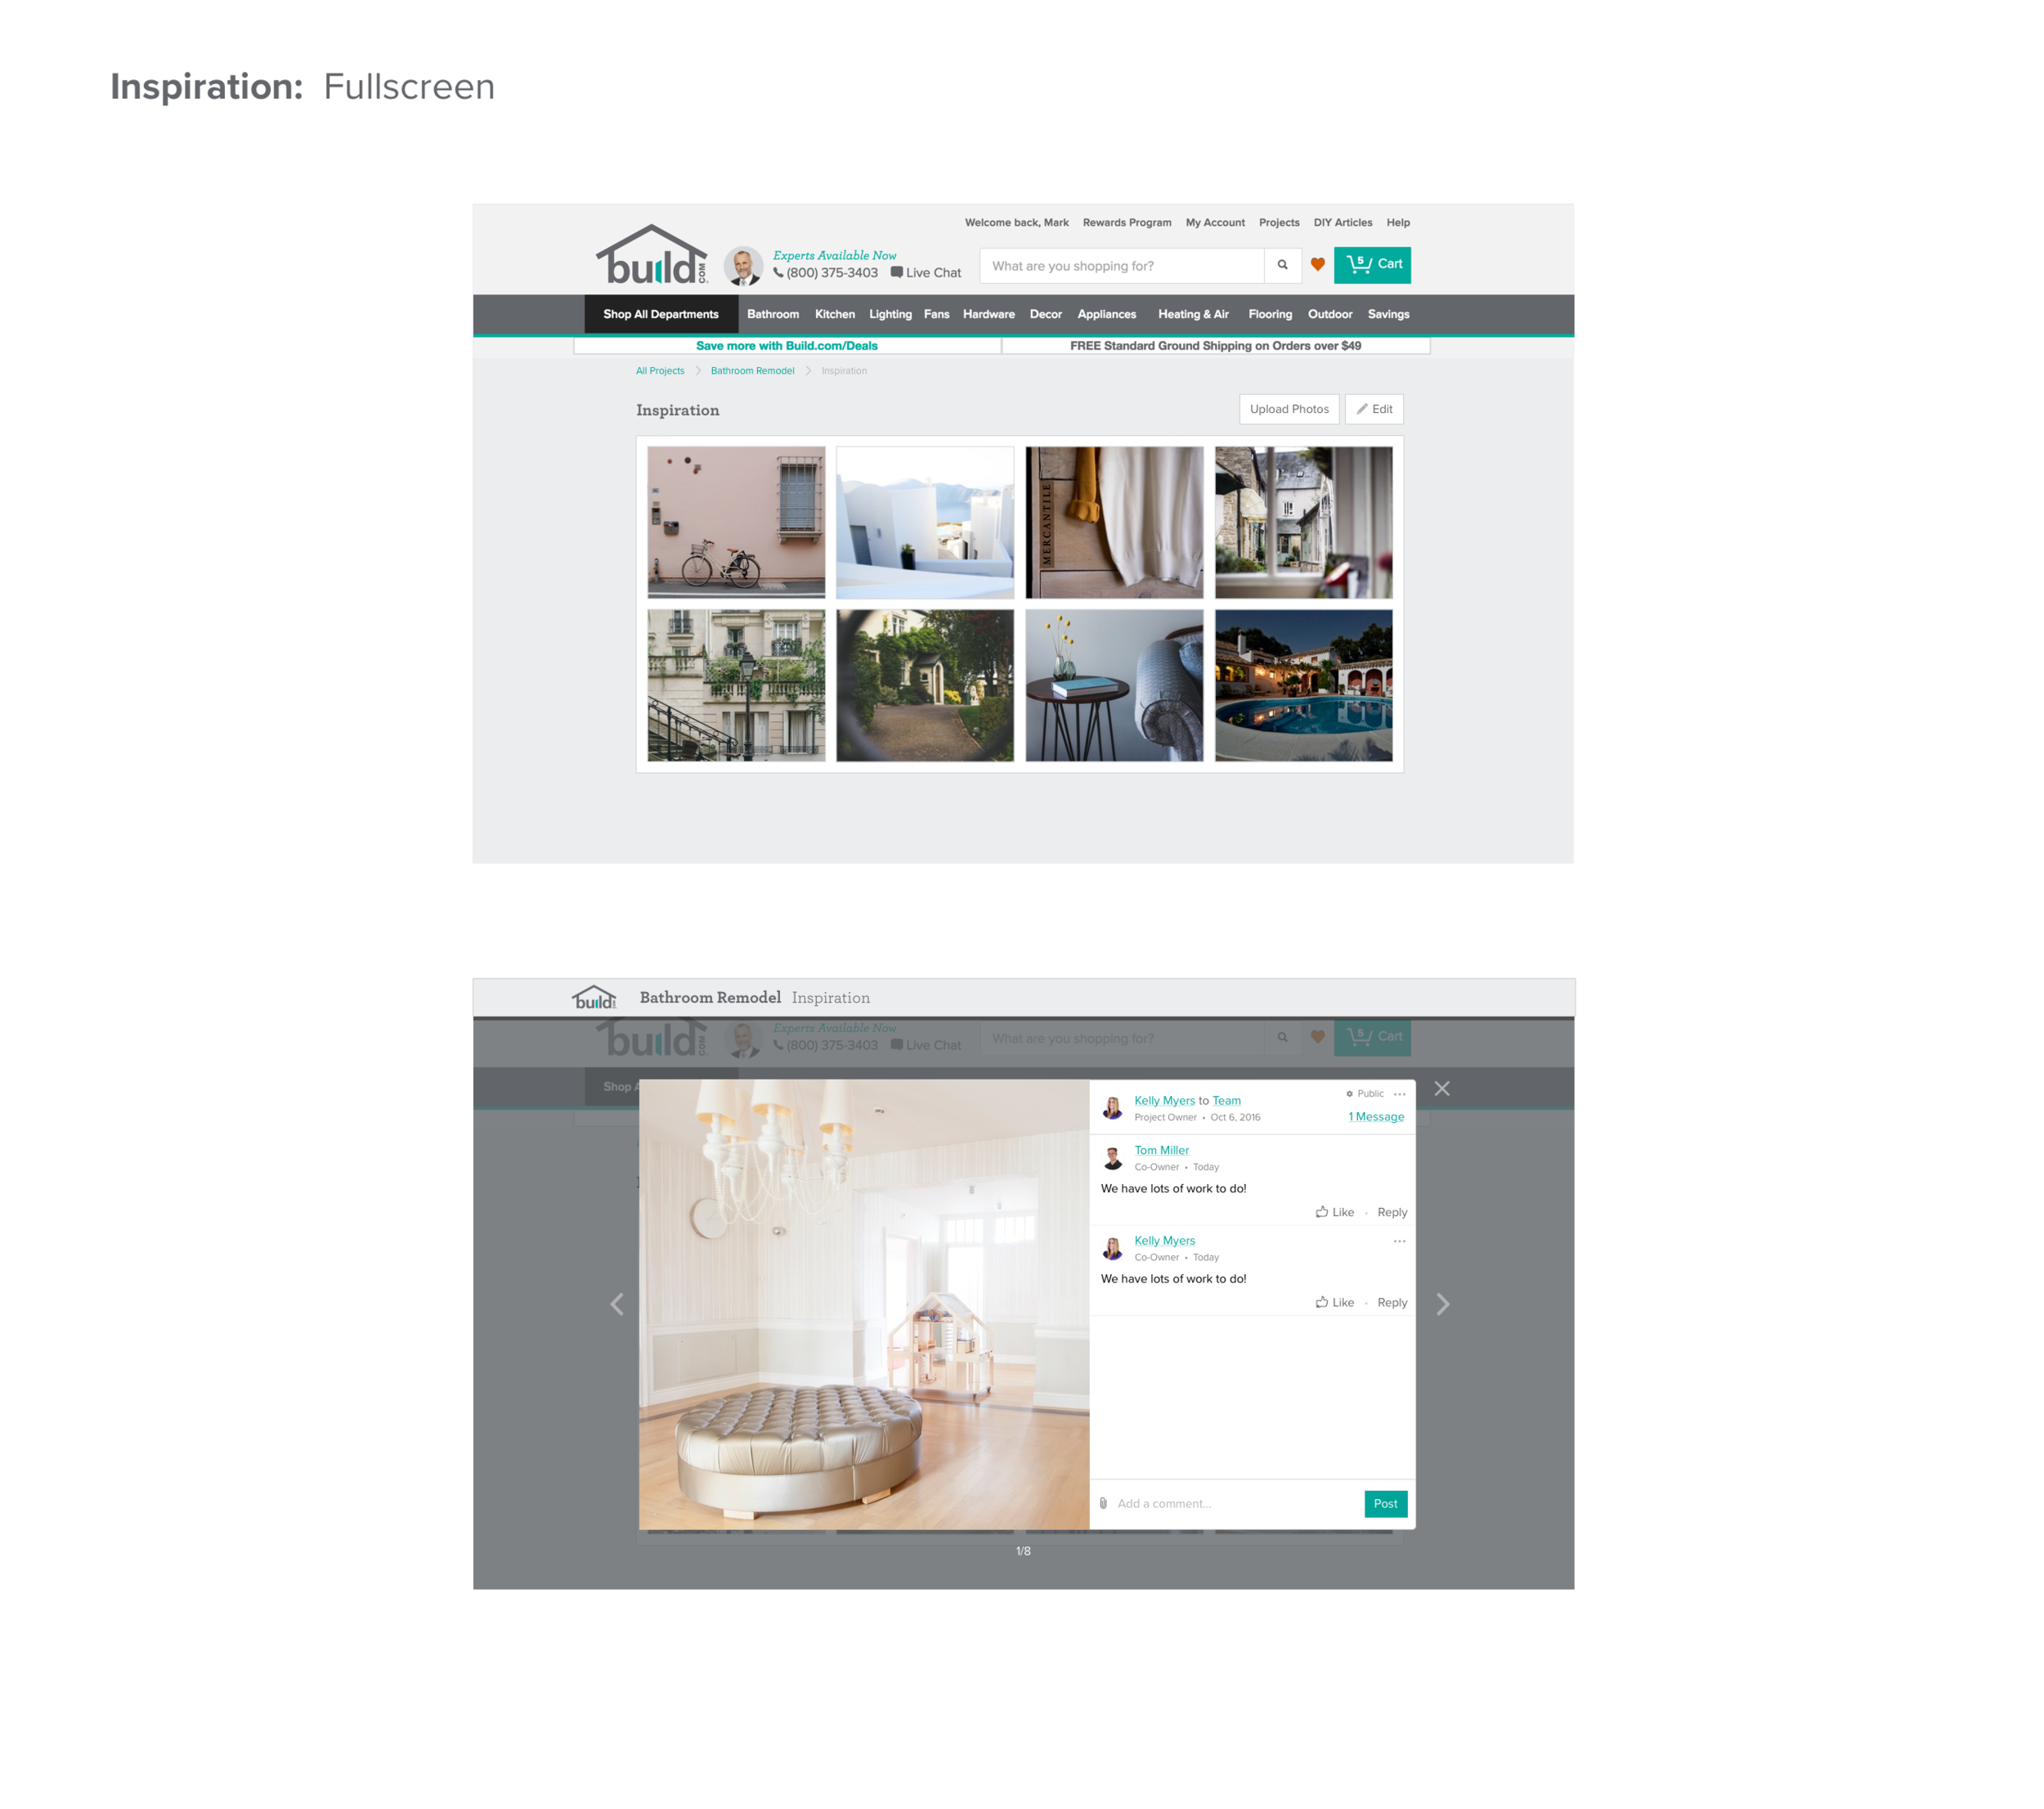This screenshot has width=2044, height=1809.
Task: Click the Live Chat icon
Action: coord(903,272)
